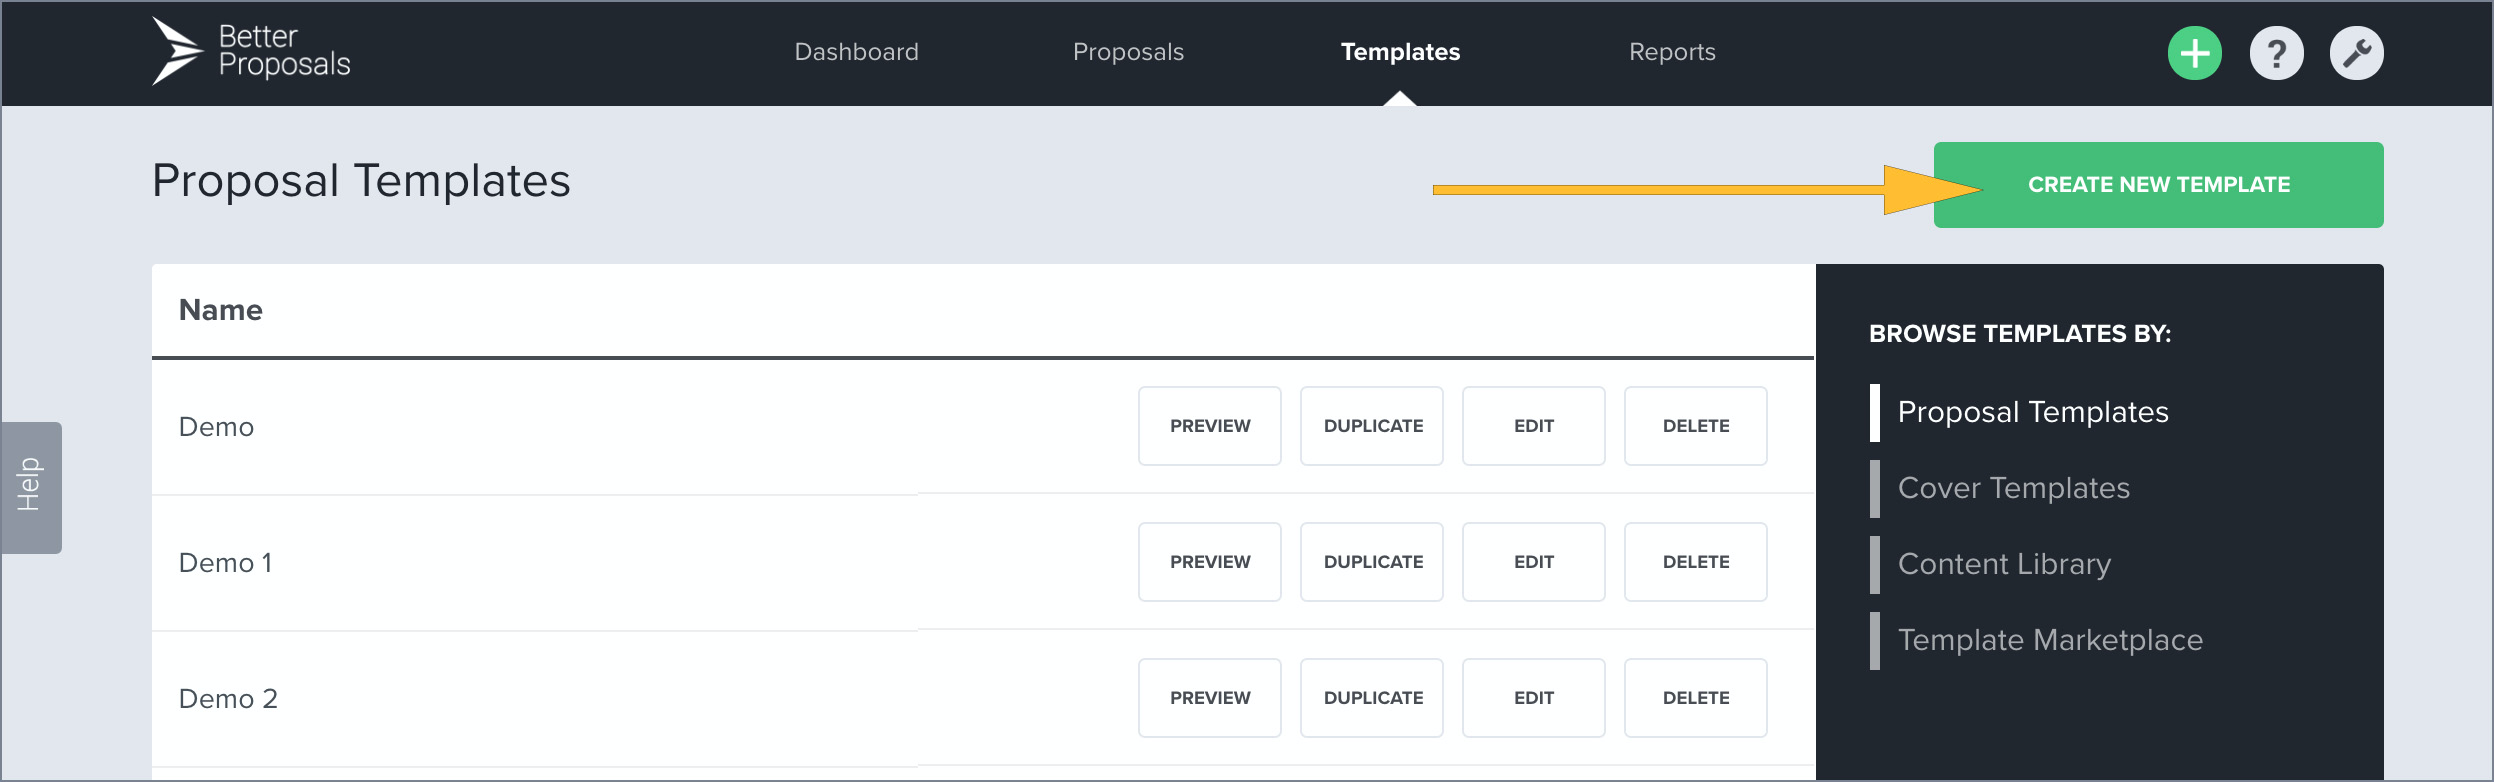Select Proposal Templates in browse panel
Viewport: 2494px width, 782px height.
click(x=2032, y=412)
